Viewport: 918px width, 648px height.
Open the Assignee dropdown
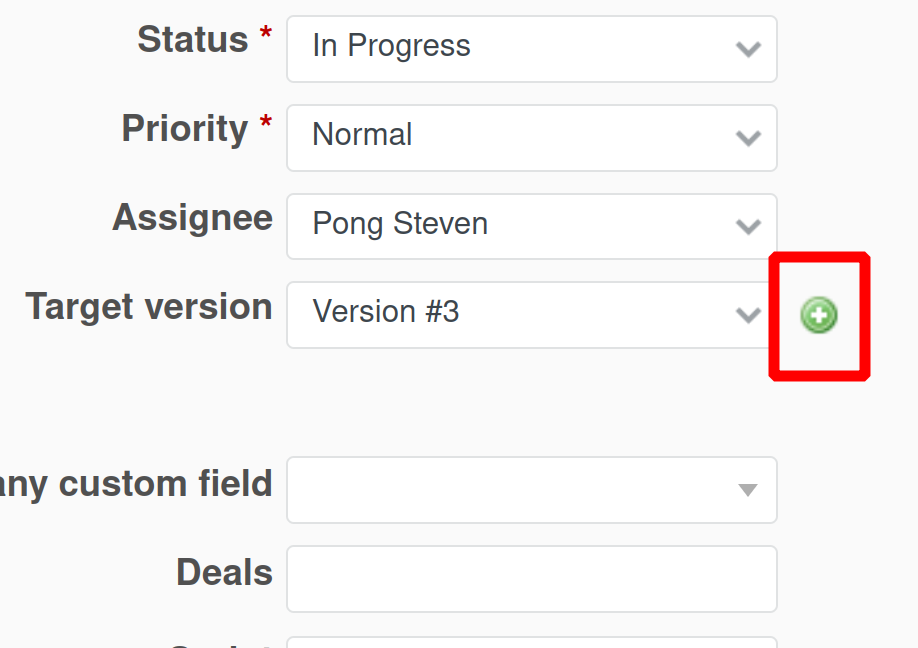tap(531, 226)
